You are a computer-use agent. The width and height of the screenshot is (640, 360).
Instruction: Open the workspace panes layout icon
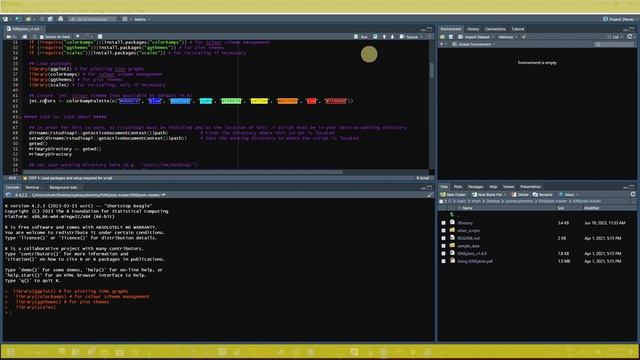click(x=124, y=19)
